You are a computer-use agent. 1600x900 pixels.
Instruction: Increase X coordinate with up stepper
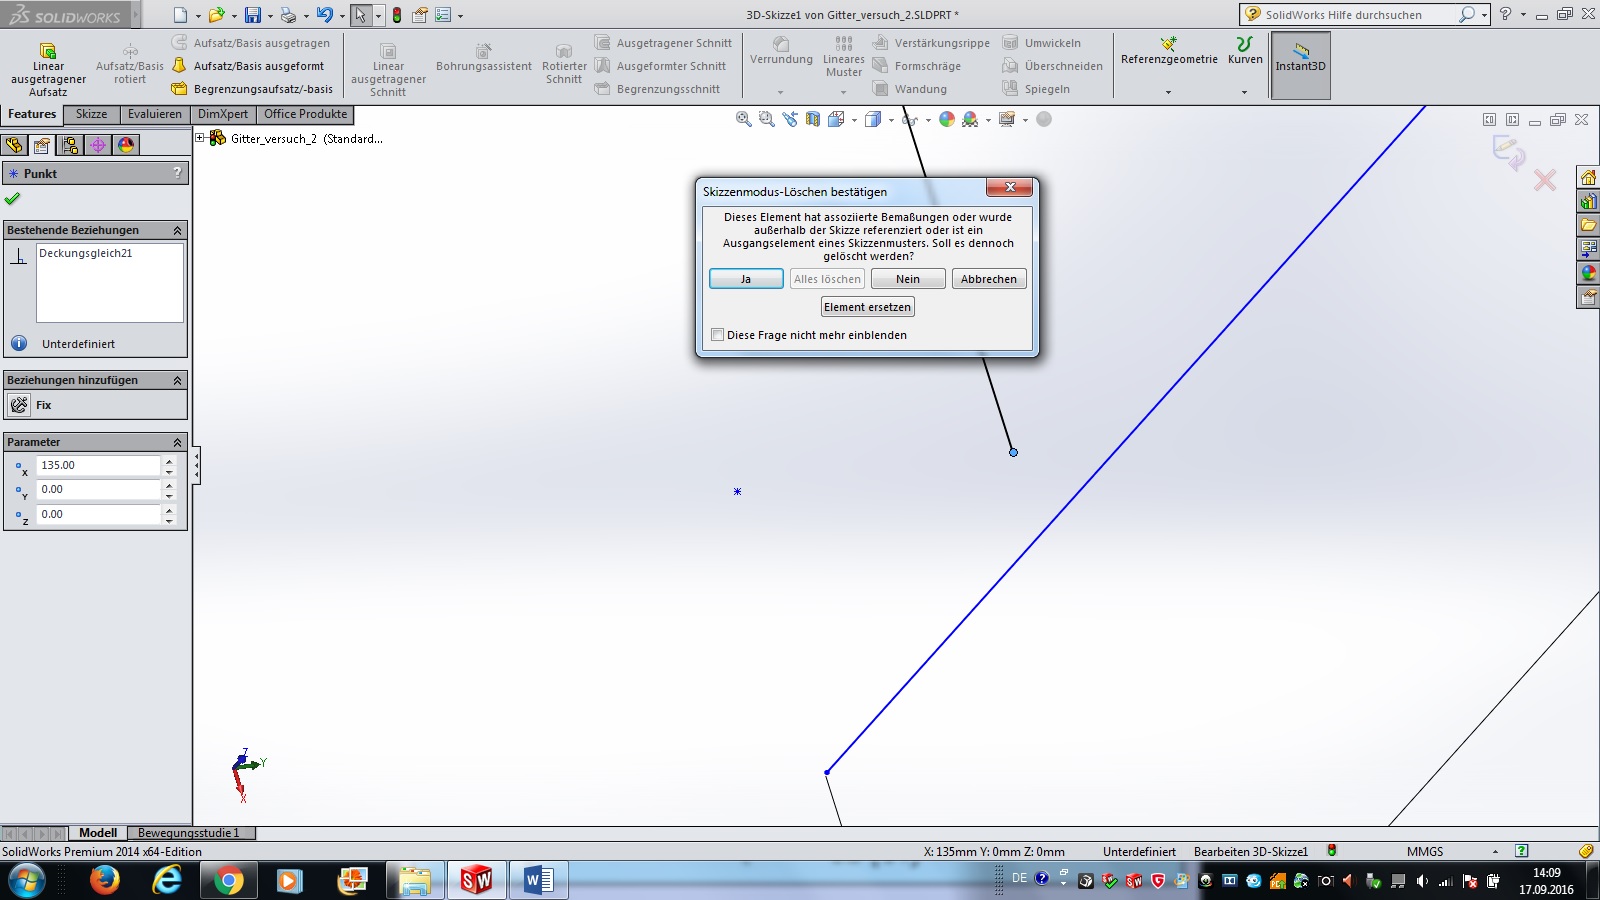(169, 460)
